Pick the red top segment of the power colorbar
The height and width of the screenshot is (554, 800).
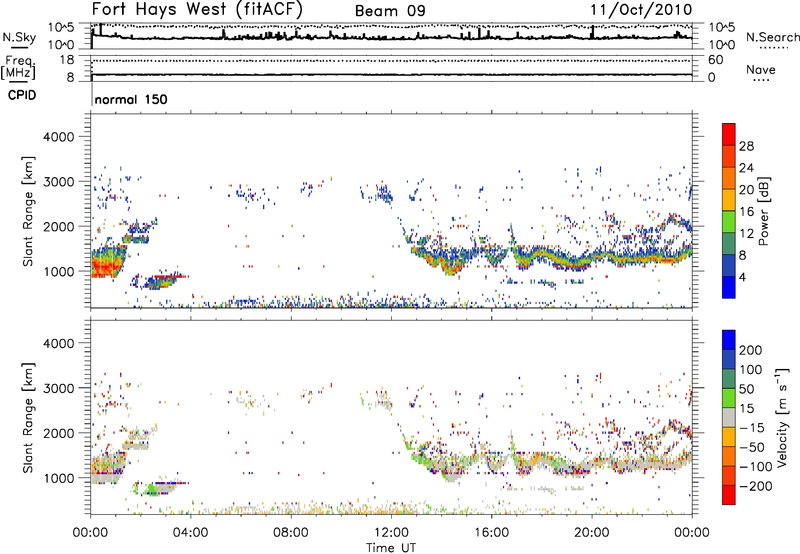click(729, 134)
